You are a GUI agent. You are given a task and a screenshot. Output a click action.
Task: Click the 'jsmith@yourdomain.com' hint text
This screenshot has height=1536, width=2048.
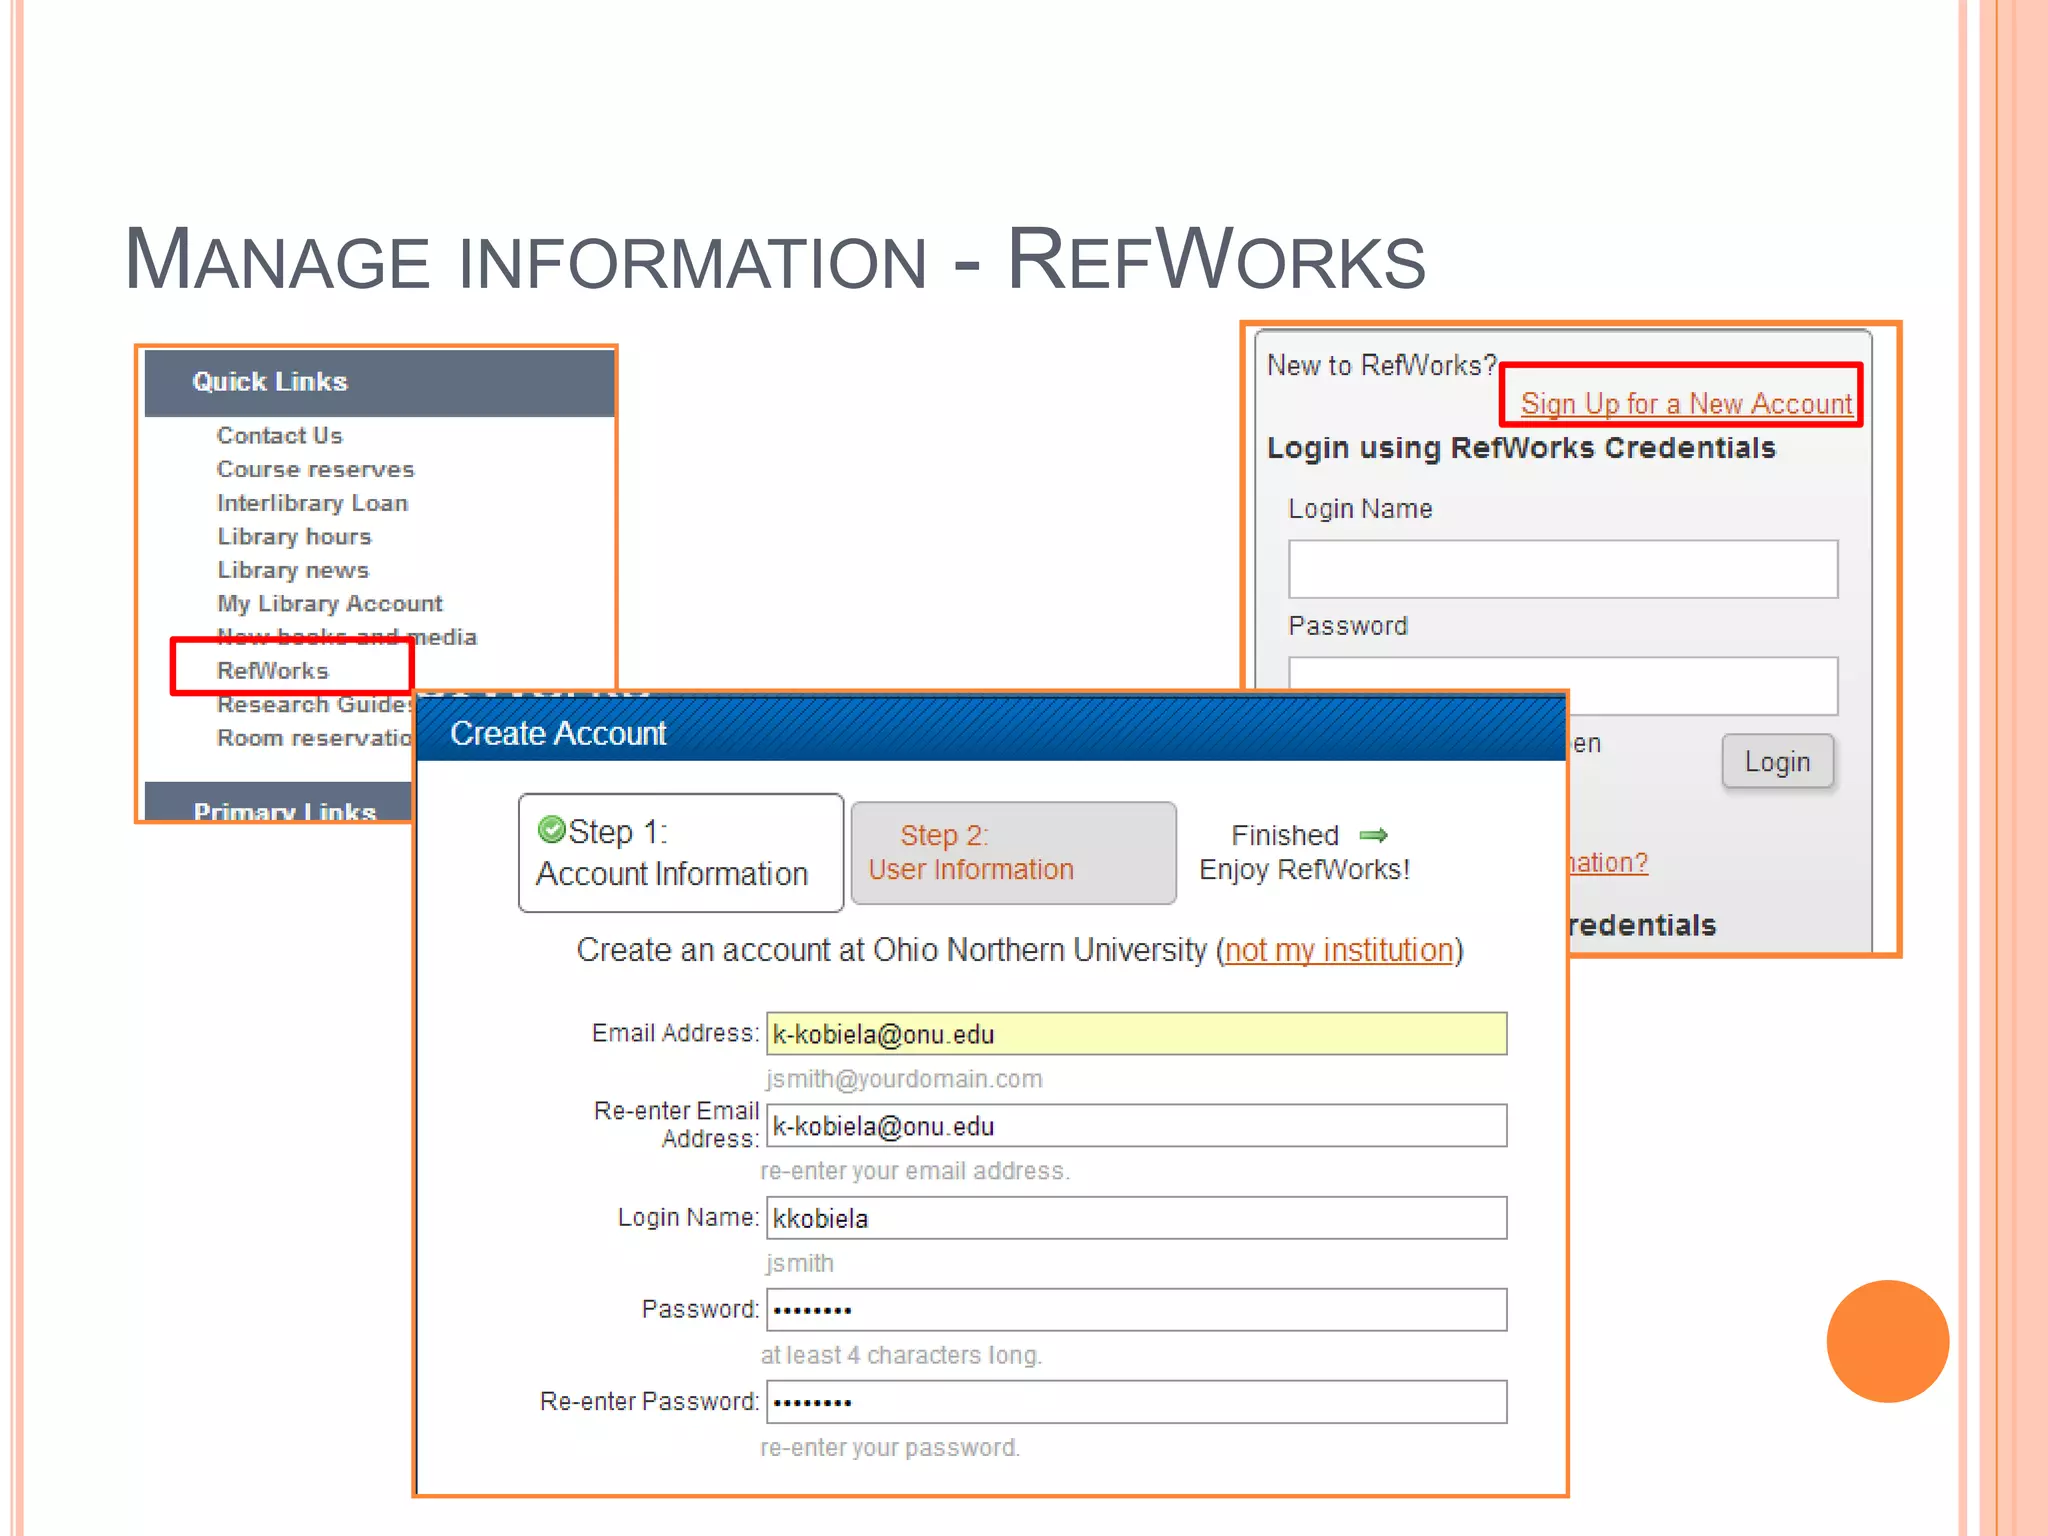(x=904, y=1079)
